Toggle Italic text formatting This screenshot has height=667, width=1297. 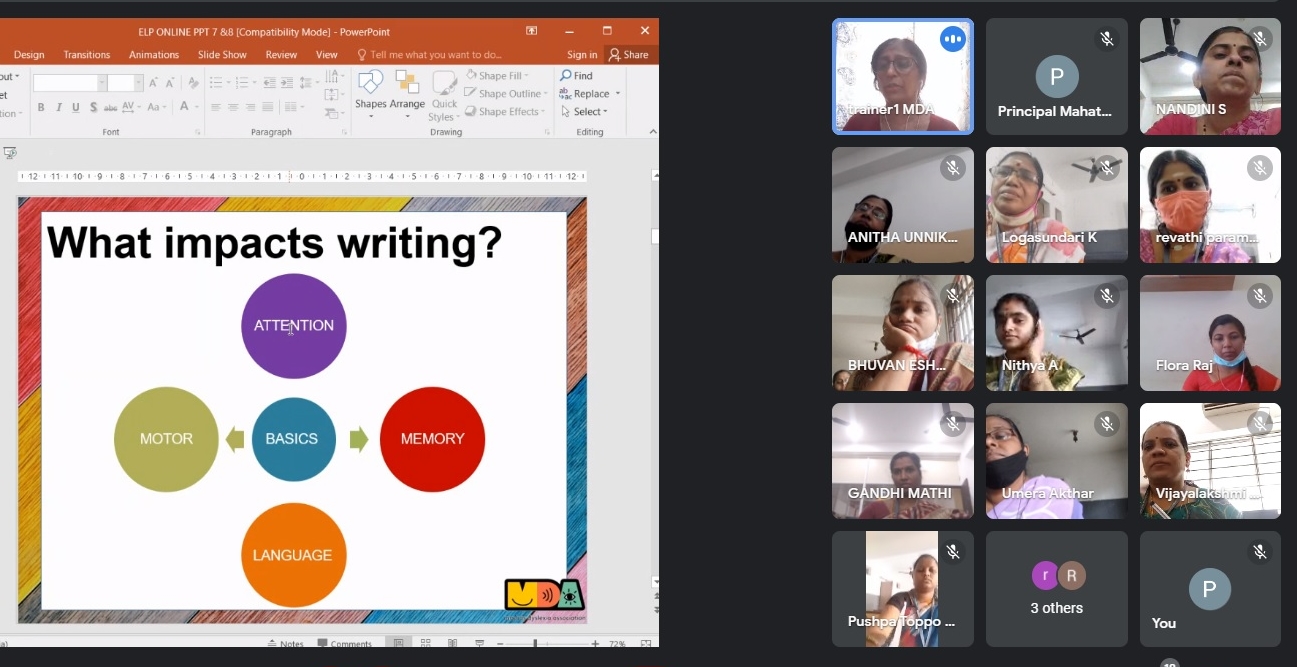(59, 107)
